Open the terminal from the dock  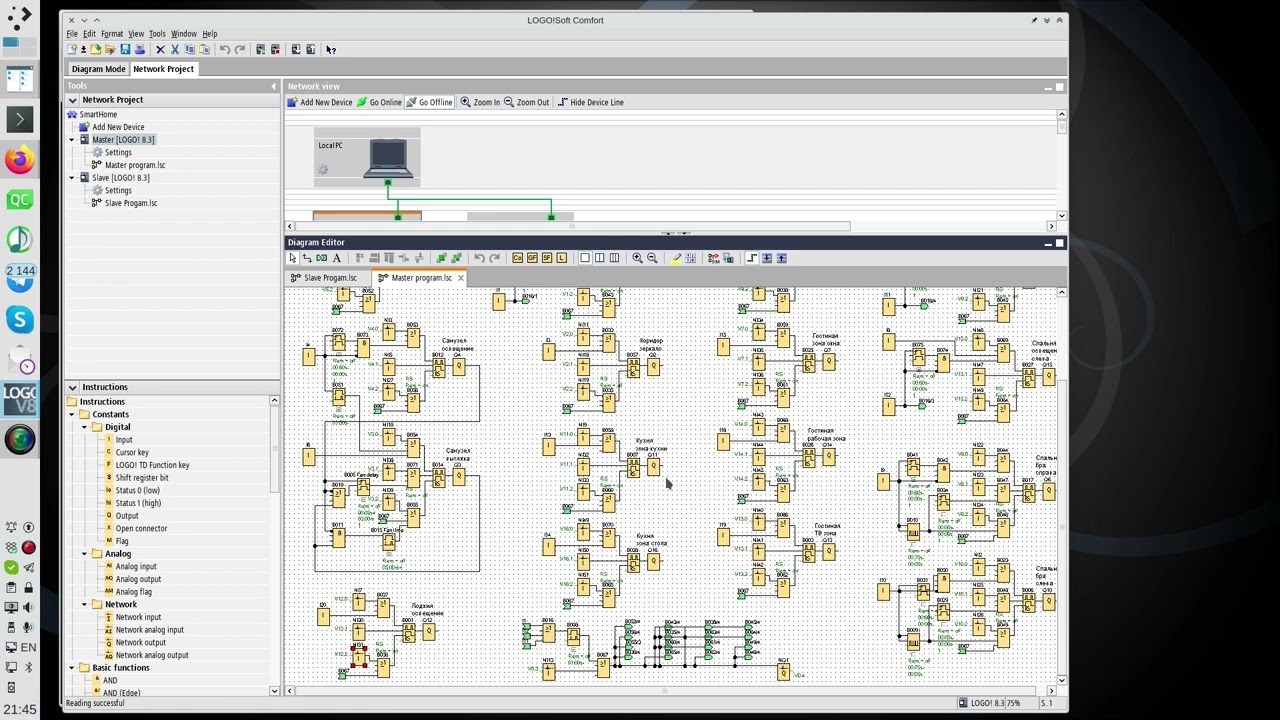pyautogui.click(x=20, y=119)
